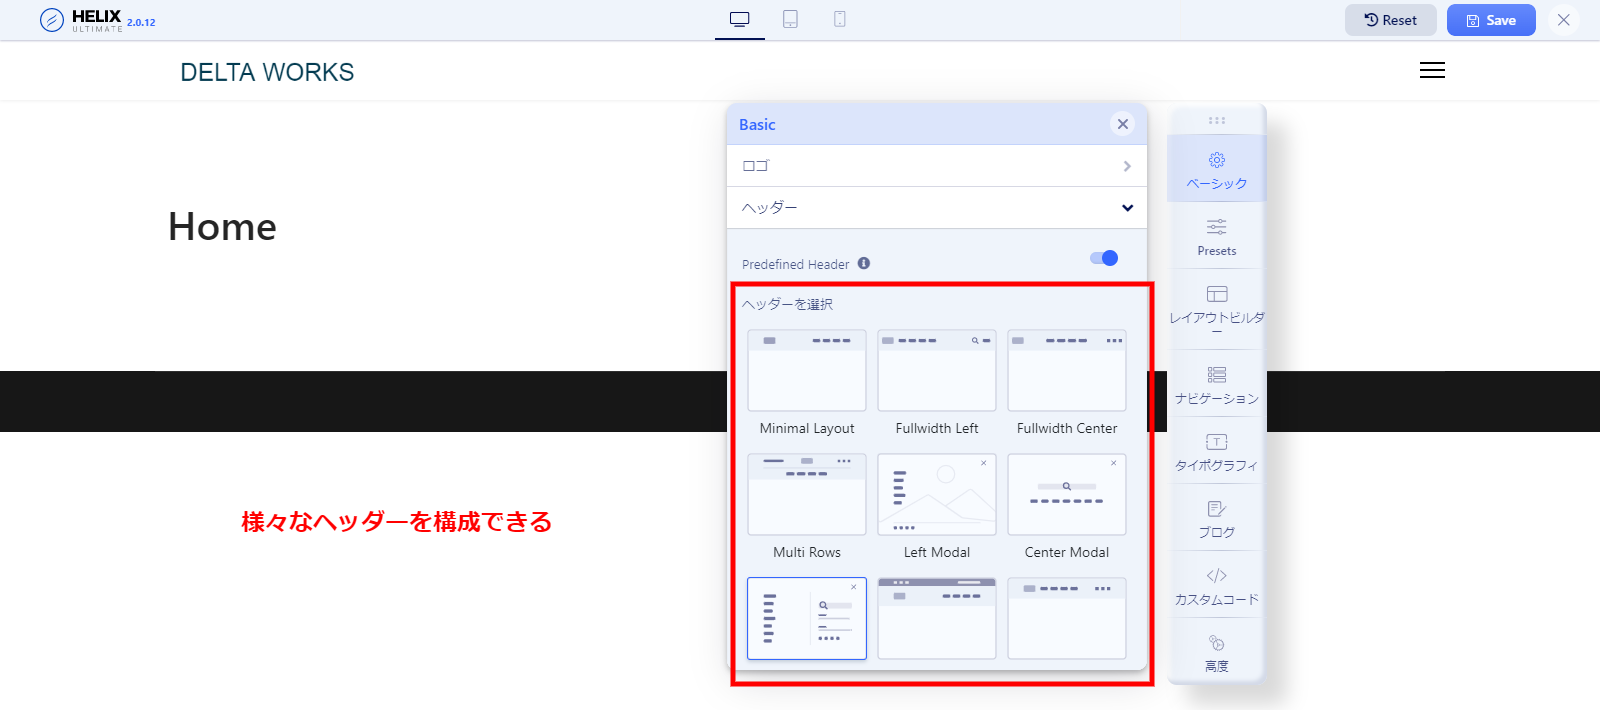Switch to tablet preview icon
The image size is (1600, 710).
click(x=790, y=19)
